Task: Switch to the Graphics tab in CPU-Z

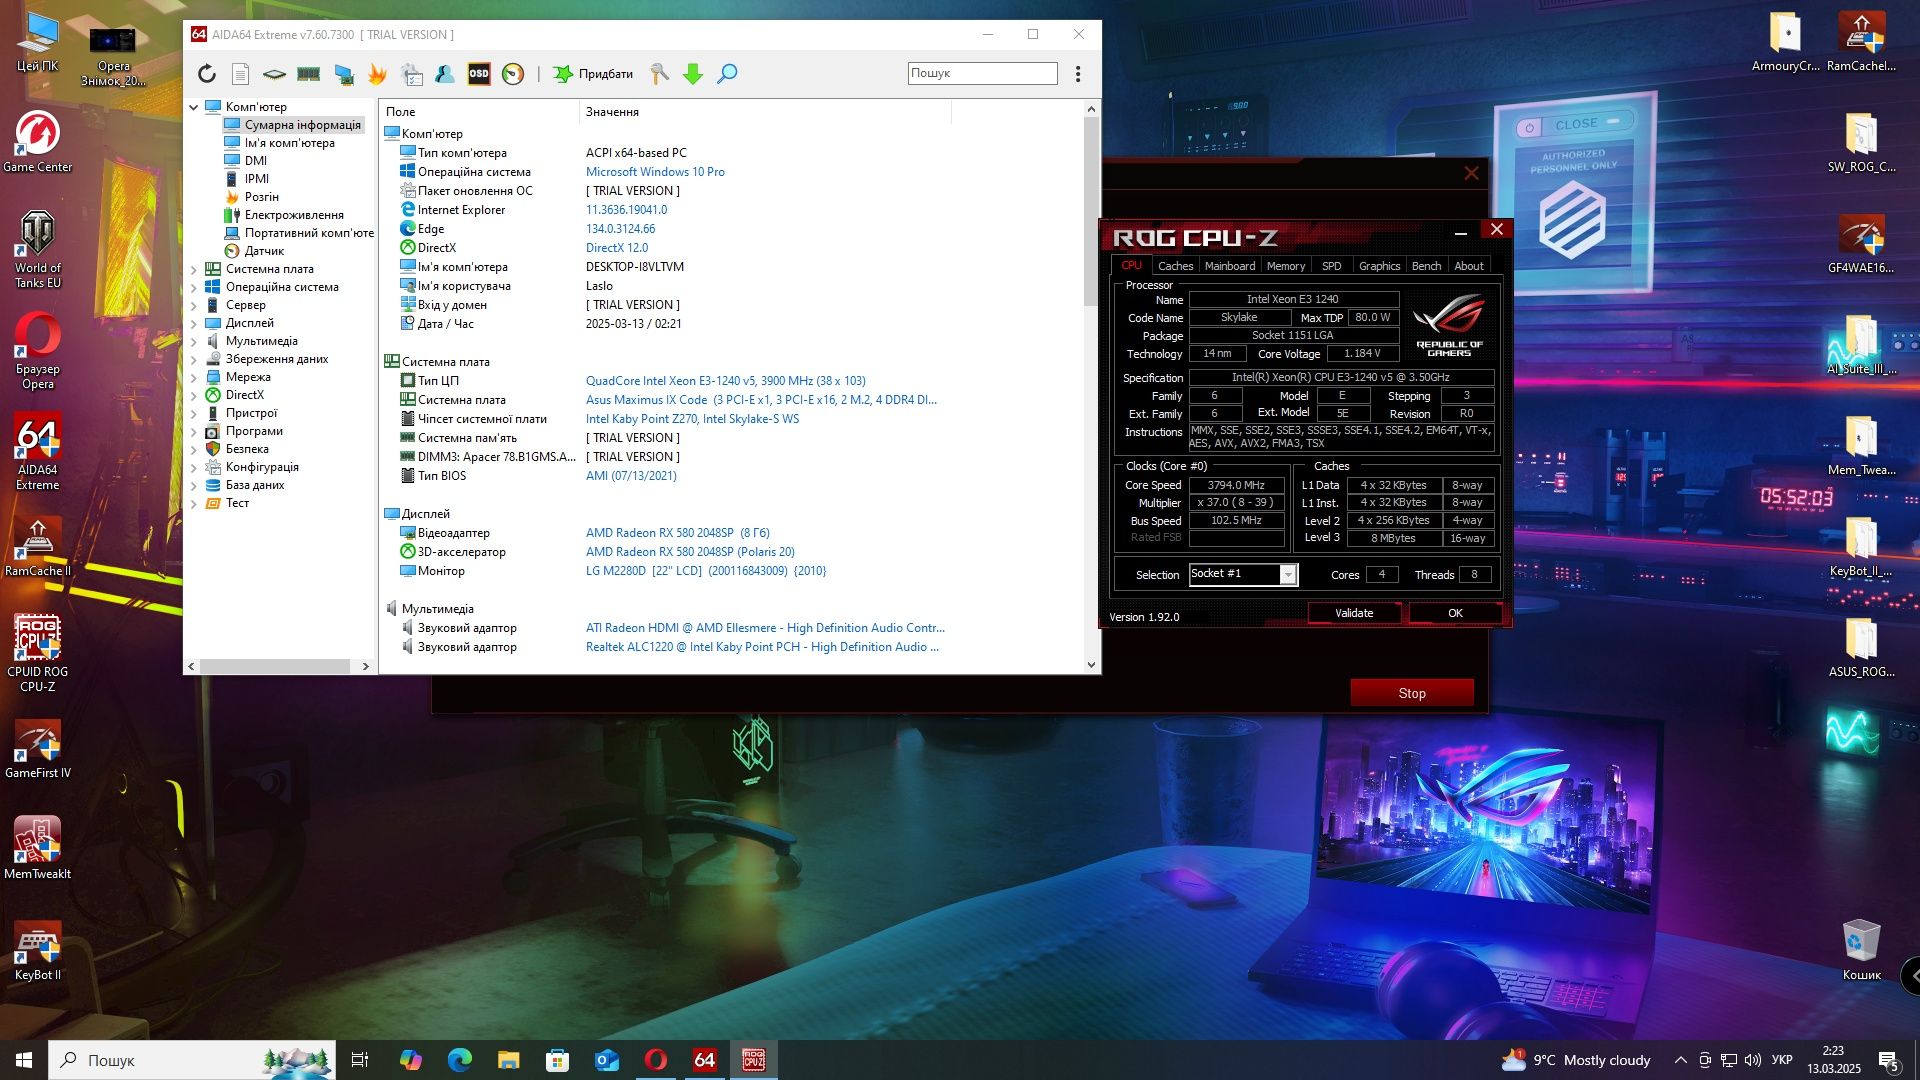Action: coord(1379,266)
